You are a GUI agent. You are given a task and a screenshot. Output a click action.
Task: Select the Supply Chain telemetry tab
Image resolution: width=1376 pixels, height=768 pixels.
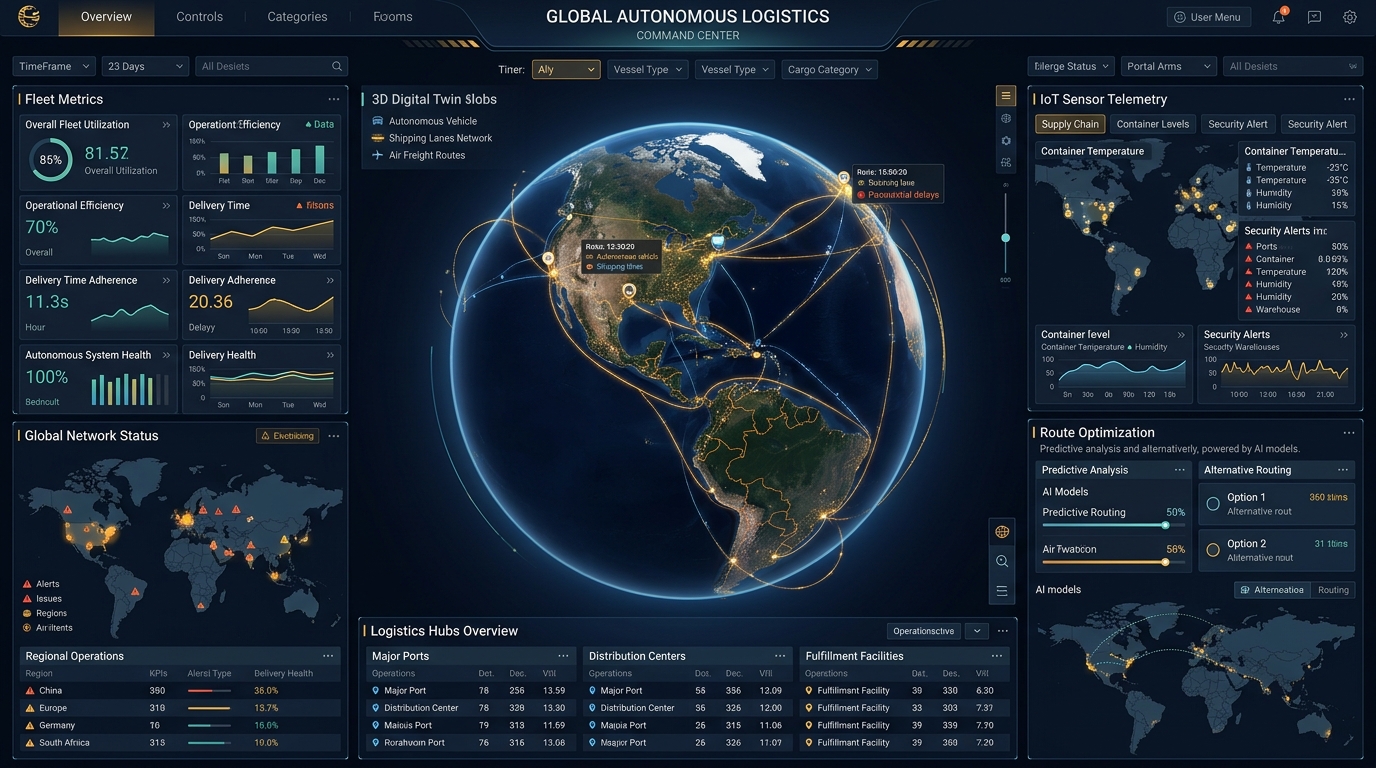(1070, 124)
